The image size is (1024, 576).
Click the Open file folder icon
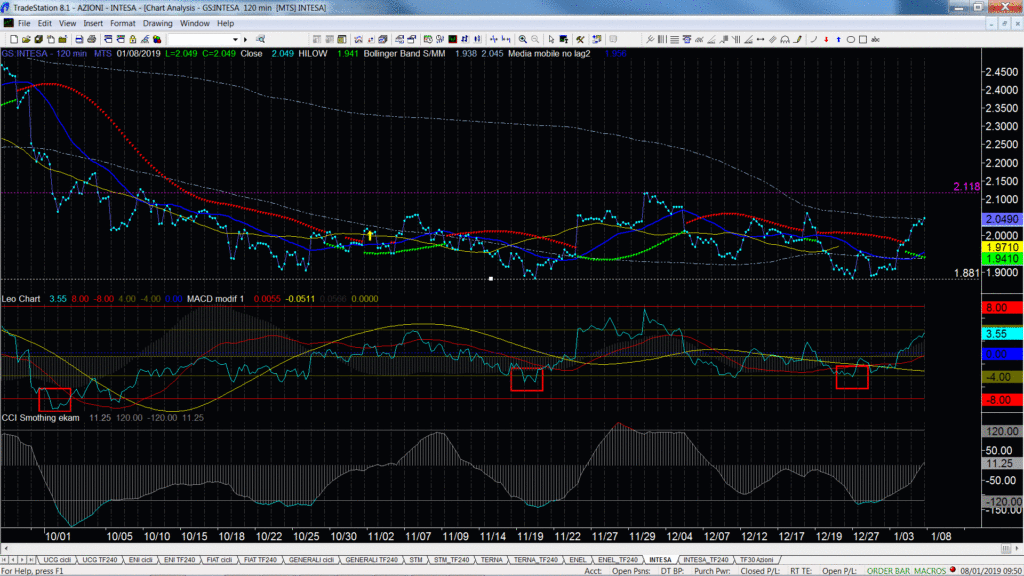pyautogui.click(x=26, y=39)
